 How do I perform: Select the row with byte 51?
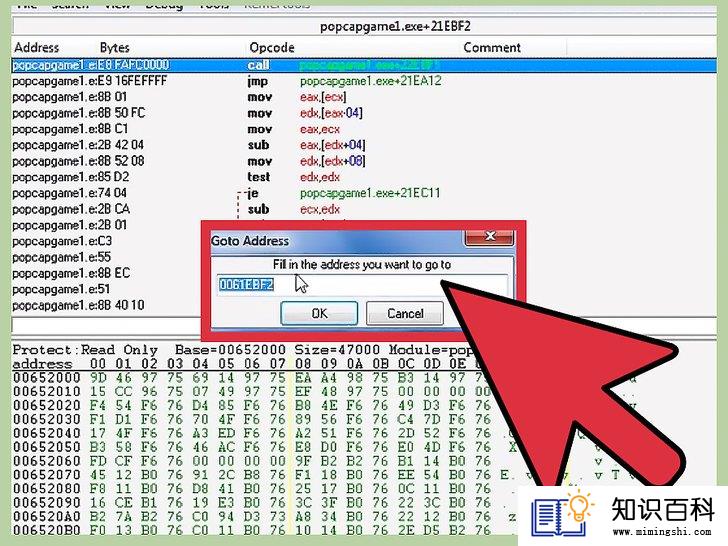pyautogui.click(x=106, y=289)
